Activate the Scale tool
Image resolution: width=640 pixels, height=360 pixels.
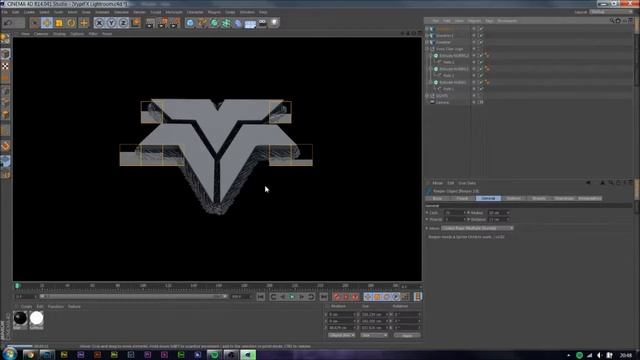[59, 23]
